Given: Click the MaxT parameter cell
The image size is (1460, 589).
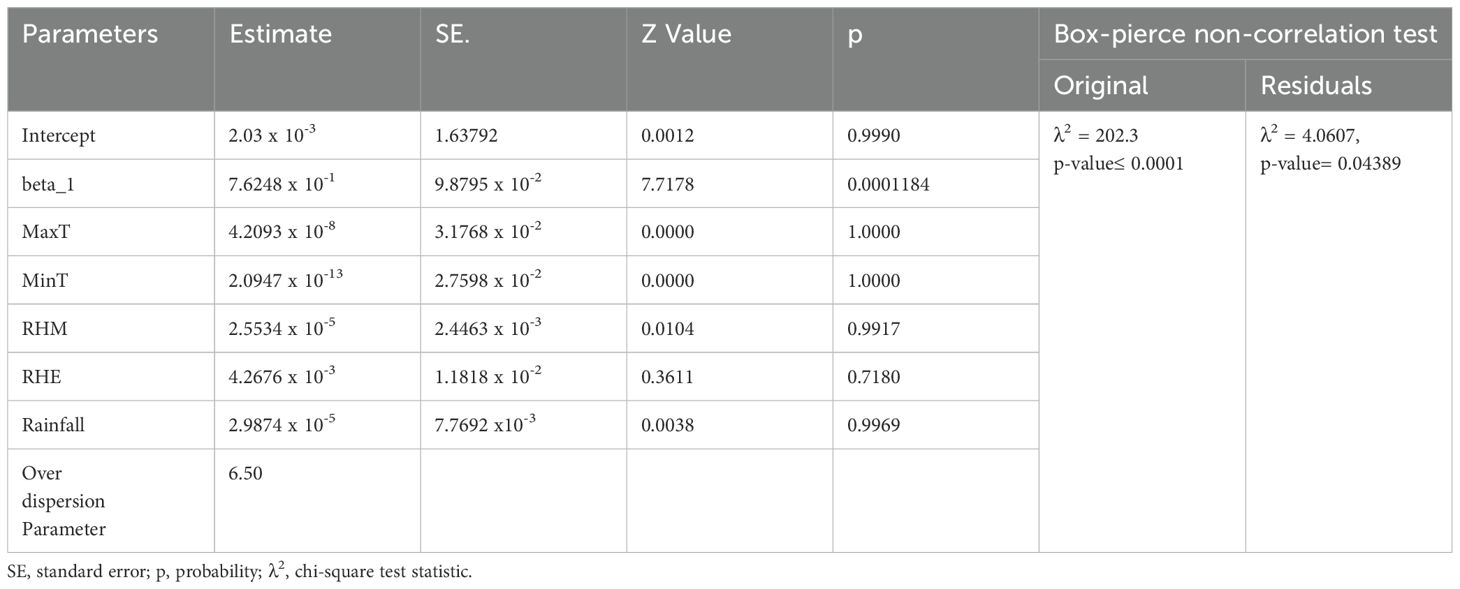Looking at the screenshot, I should pos(46,232).
